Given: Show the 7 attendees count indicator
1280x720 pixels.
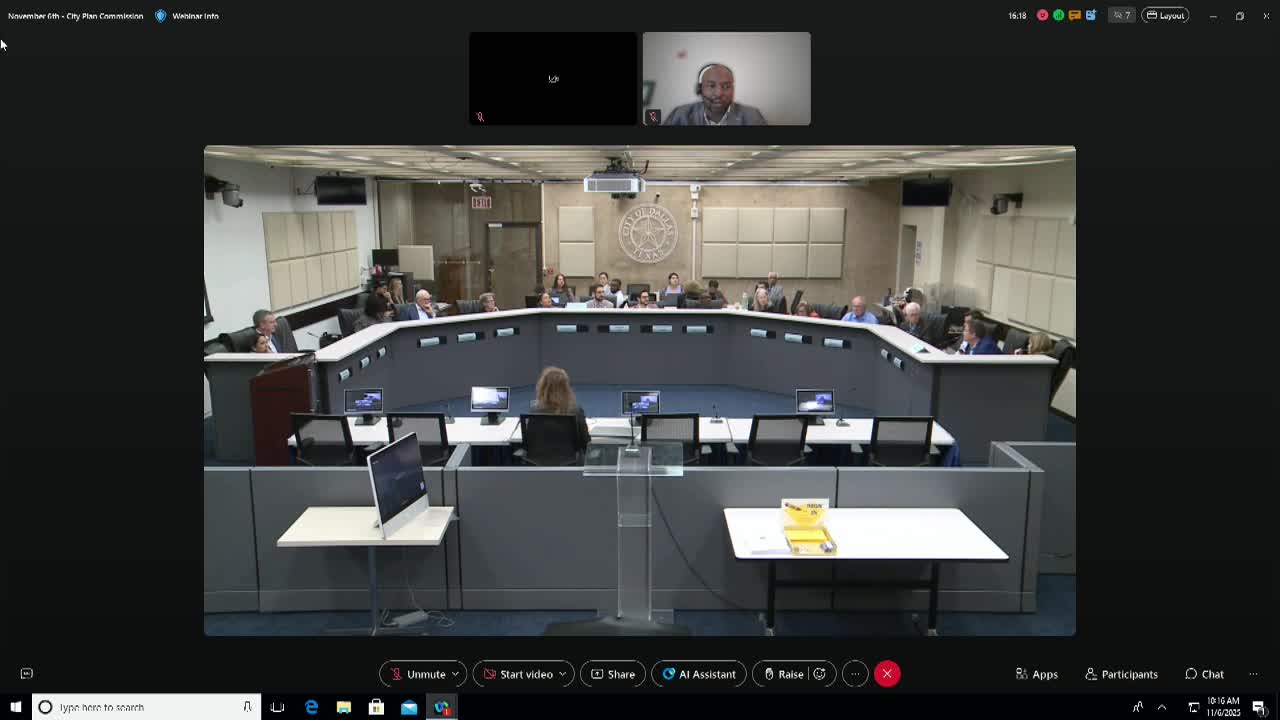Looking at the screenshot, I should tap(1122, 16).
